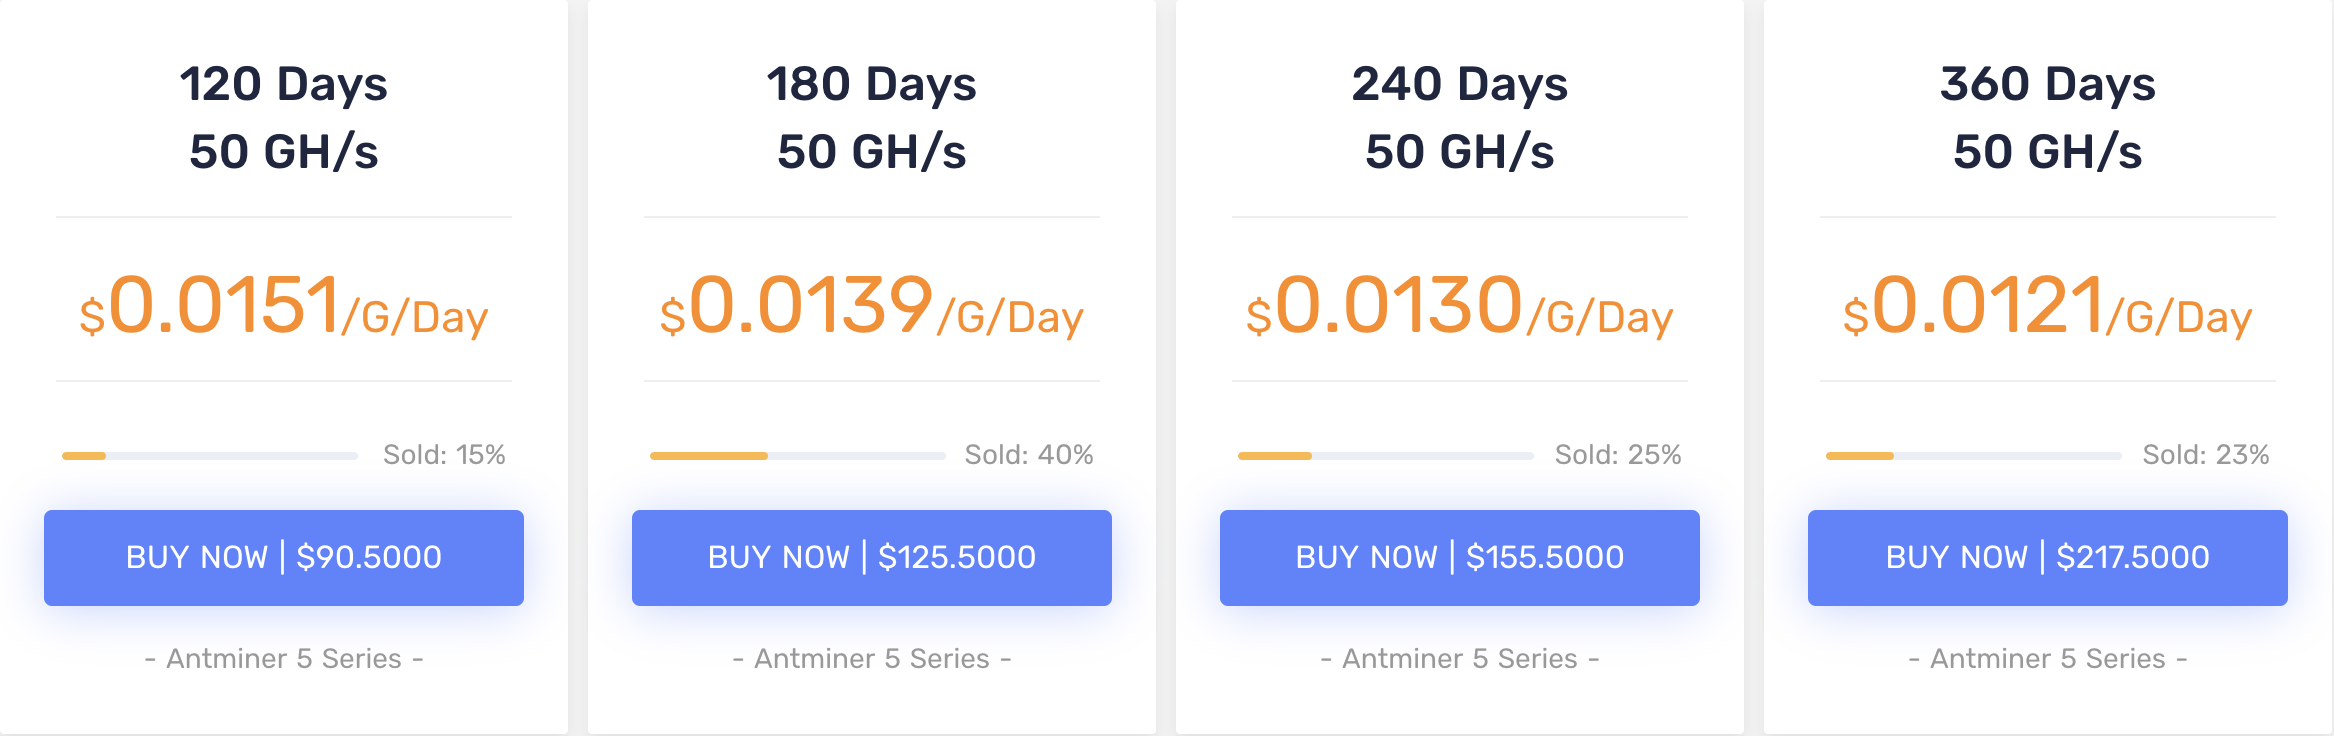Image resolution: width=2334 pixels, height=736 pixels.
Task: Click the $0.0151/G/Day price
Action: click(x=284, y=306)
